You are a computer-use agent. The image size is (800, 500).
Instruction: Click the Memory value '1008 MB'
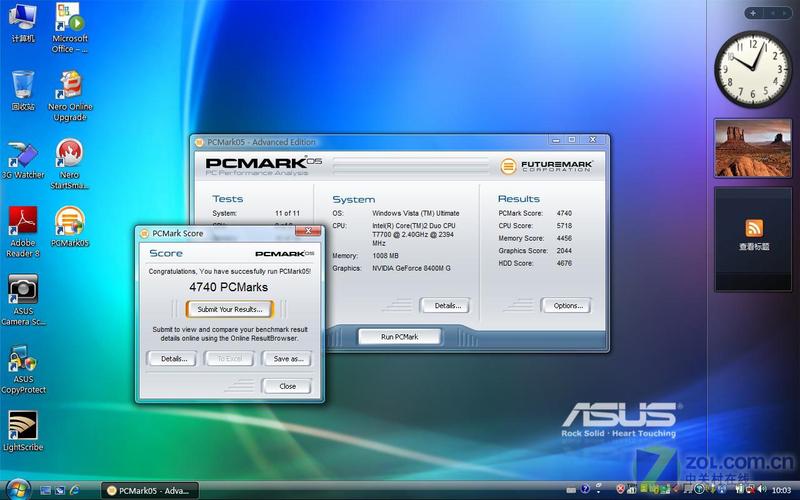point(385,256)
